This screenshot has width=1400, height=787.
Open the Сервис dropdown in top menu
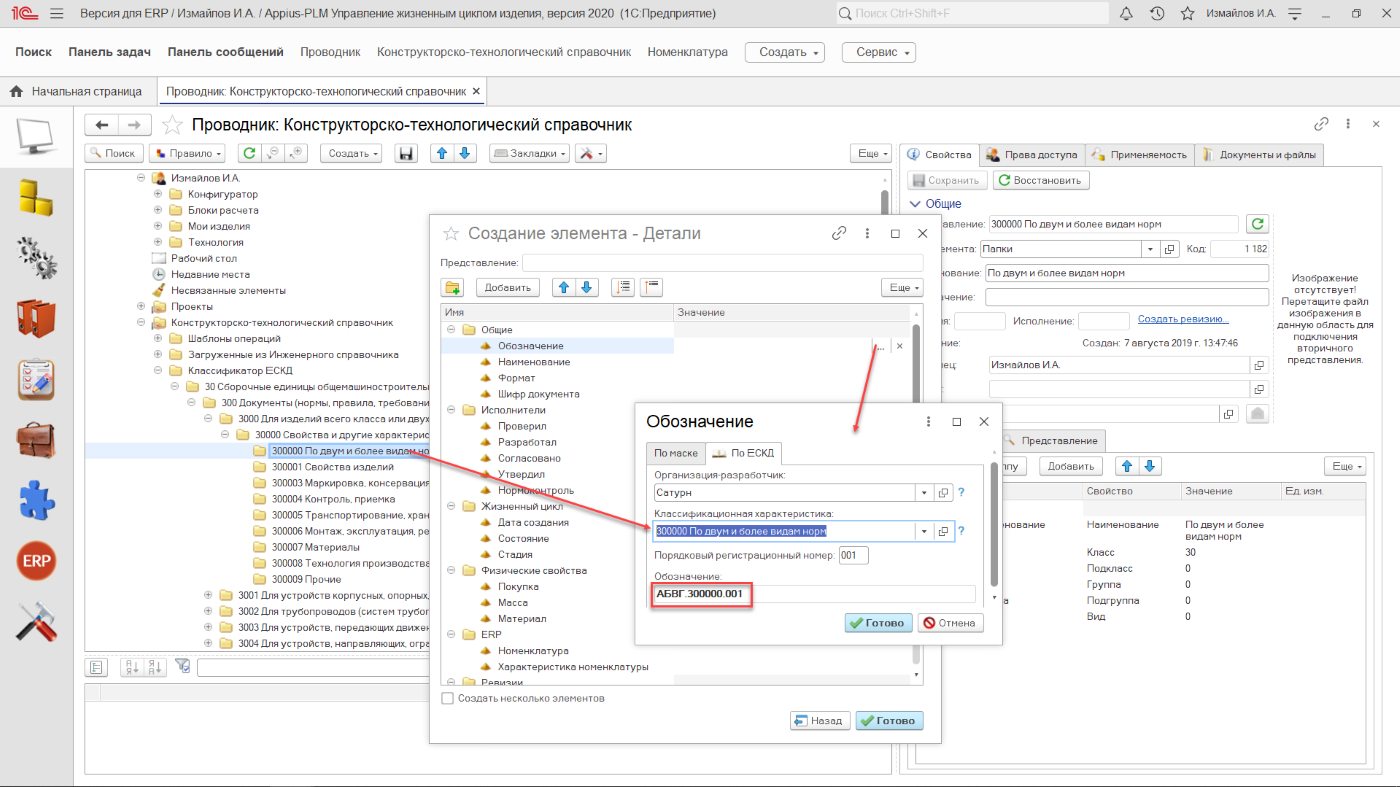(879, 52)
